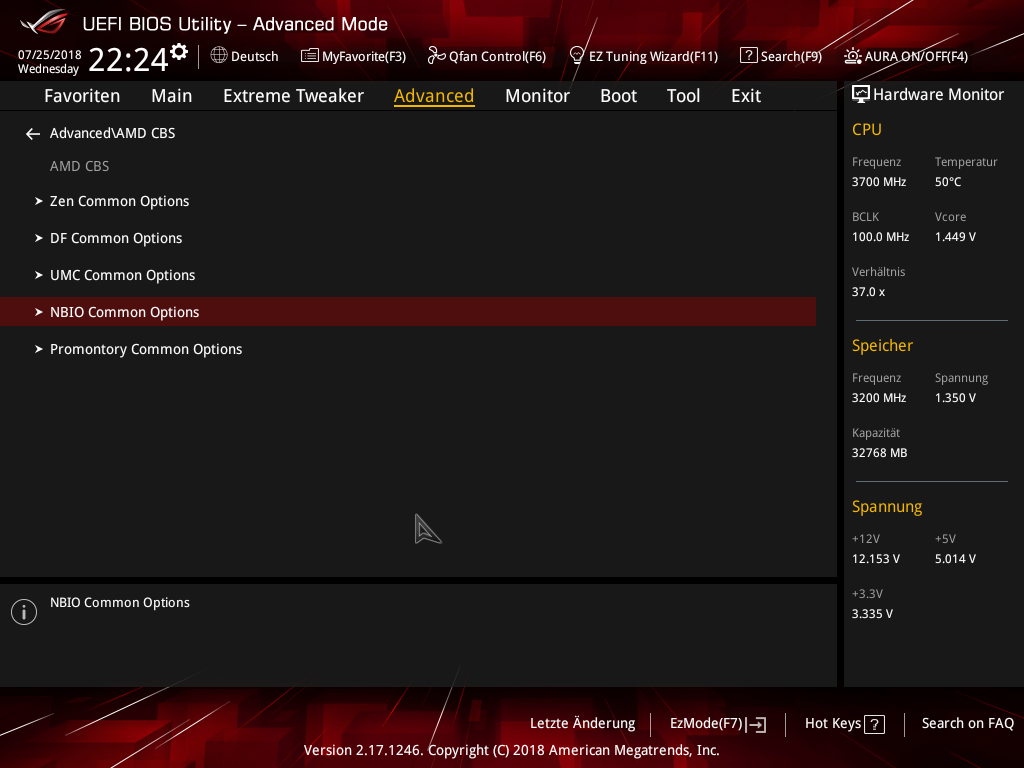
Task: Expand the DF Common Options arrow
Action: tap(39, 238)
